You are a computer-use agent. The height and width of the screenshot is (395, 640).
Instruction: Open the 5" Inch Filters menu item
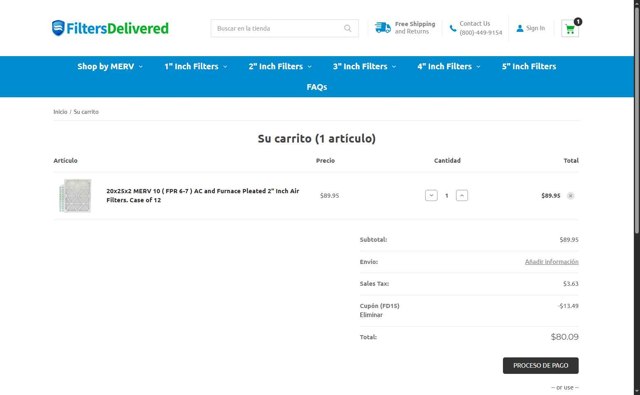pos(529,67)
